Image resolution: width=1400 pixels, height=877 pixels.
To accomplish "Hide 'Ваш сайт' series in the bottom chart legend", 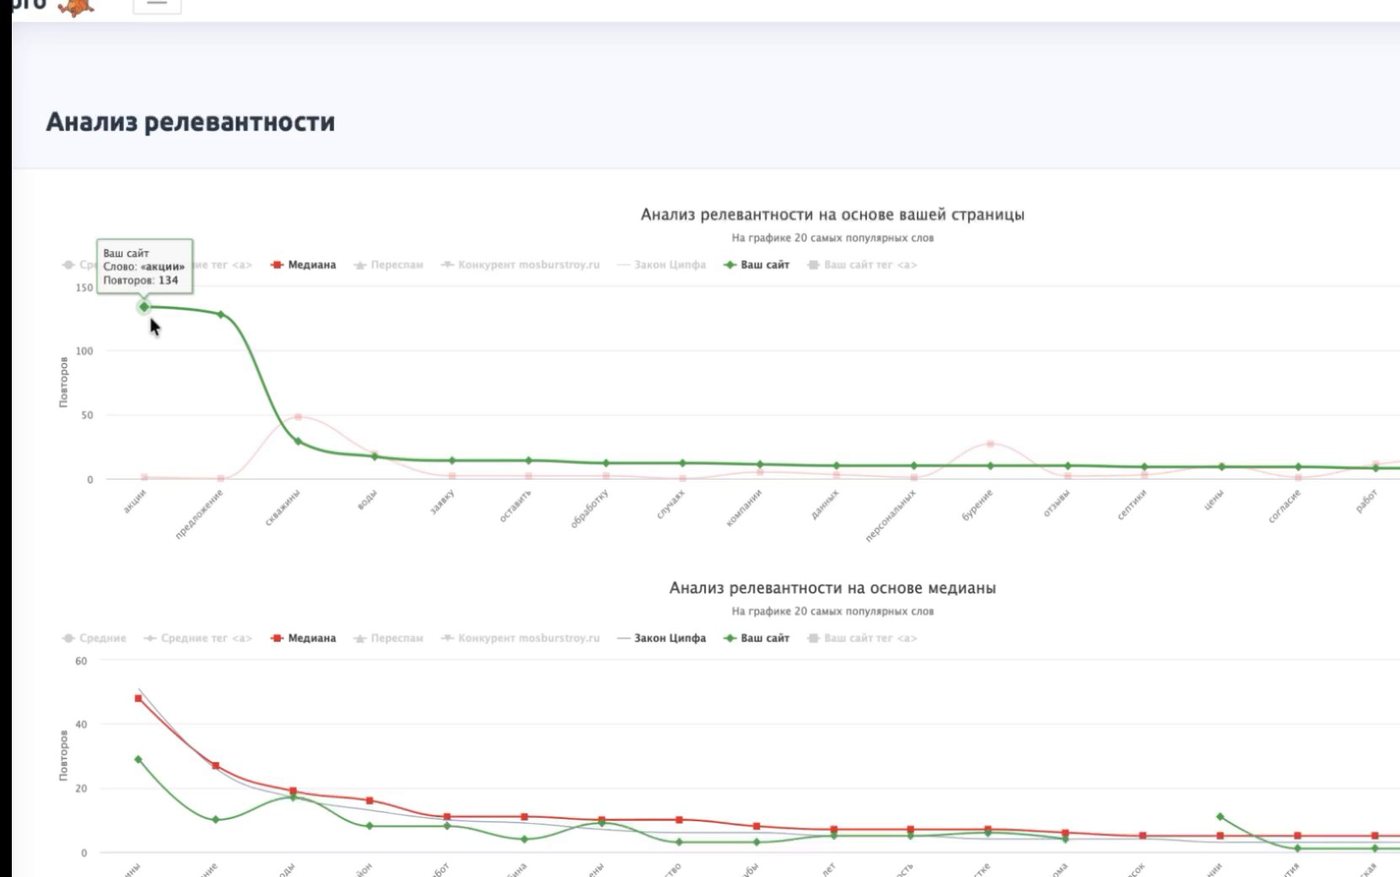I will click(x=757, y=638).
